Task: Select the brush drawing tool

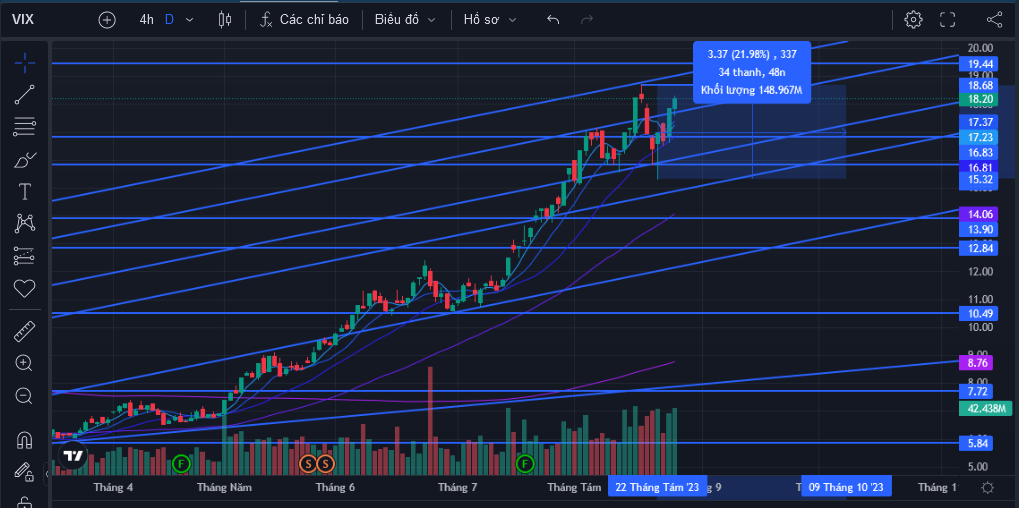Action: click(25, 159)
